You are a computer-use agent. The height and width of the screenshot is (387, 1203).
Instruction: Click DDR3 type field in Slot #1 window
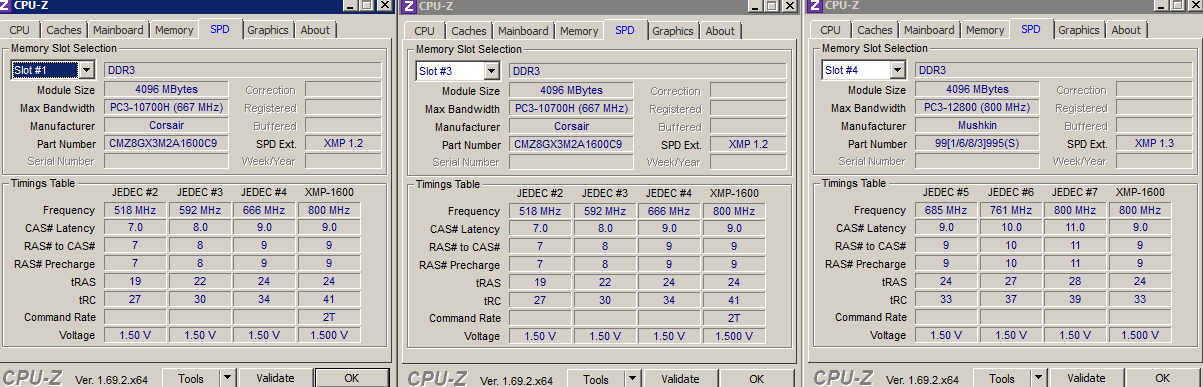(242, 70)
